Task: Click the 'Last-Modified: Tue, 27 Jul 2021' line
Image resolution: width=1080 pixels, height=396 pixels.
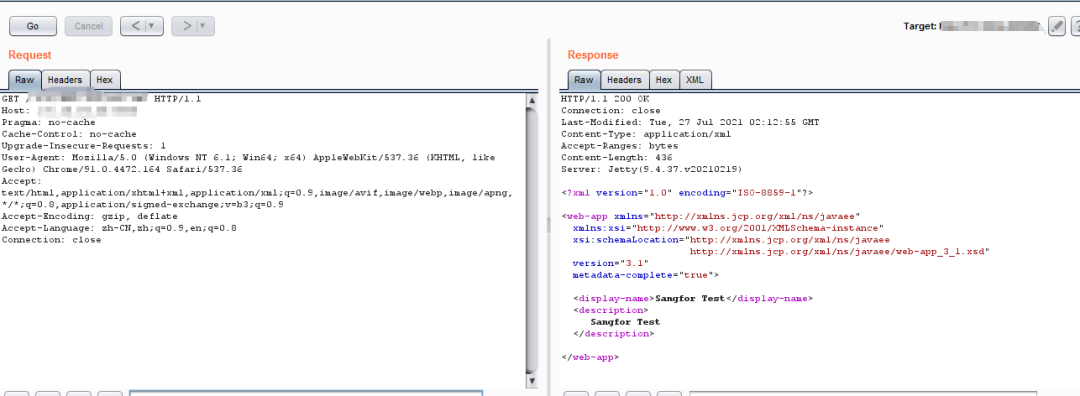Action: [x=690, y=123]
